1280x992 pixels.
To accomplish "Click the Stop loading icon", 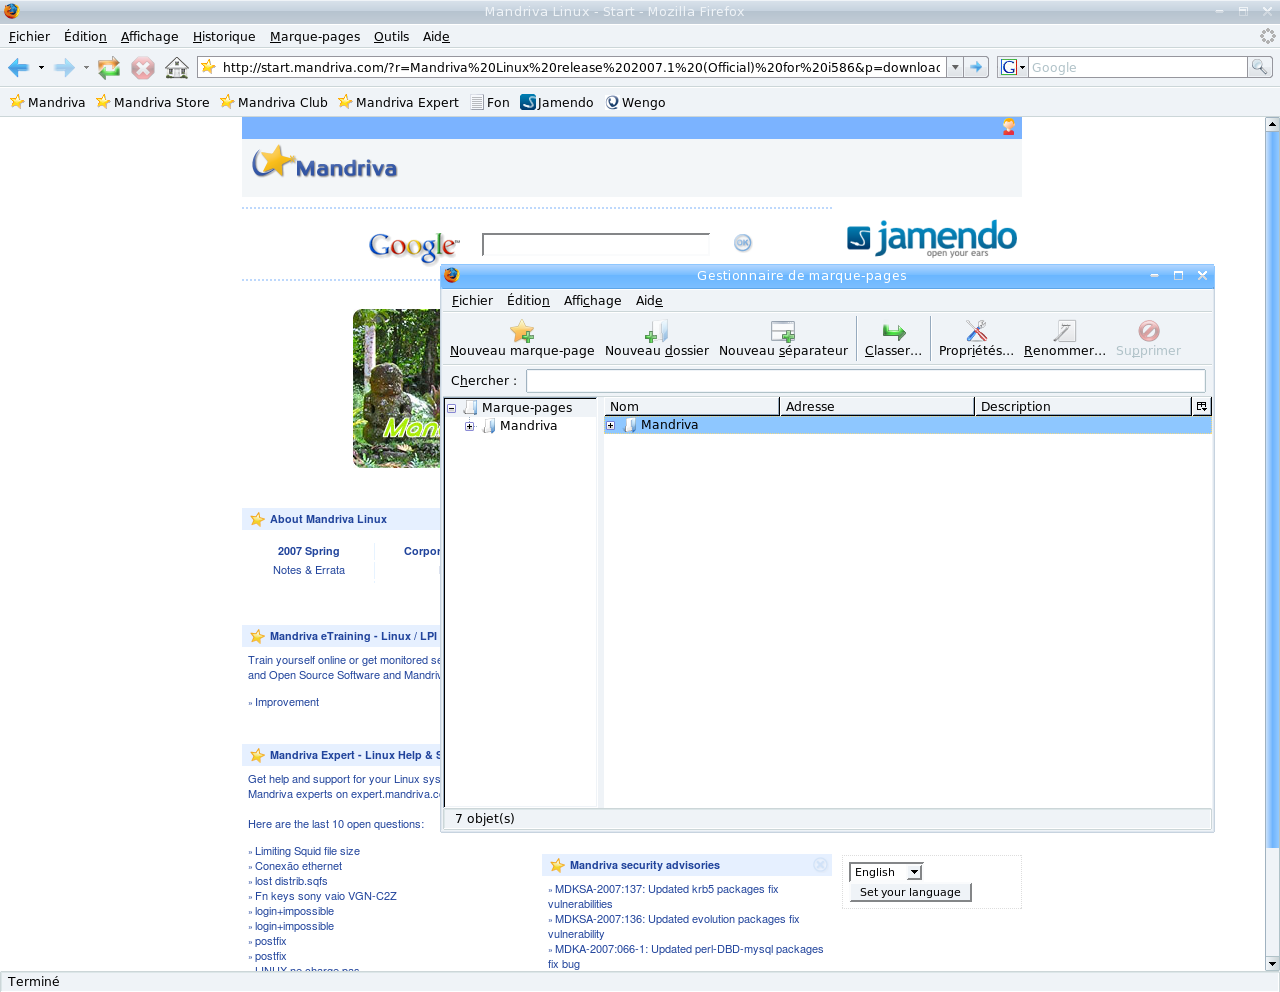I will tap(143, 67).
